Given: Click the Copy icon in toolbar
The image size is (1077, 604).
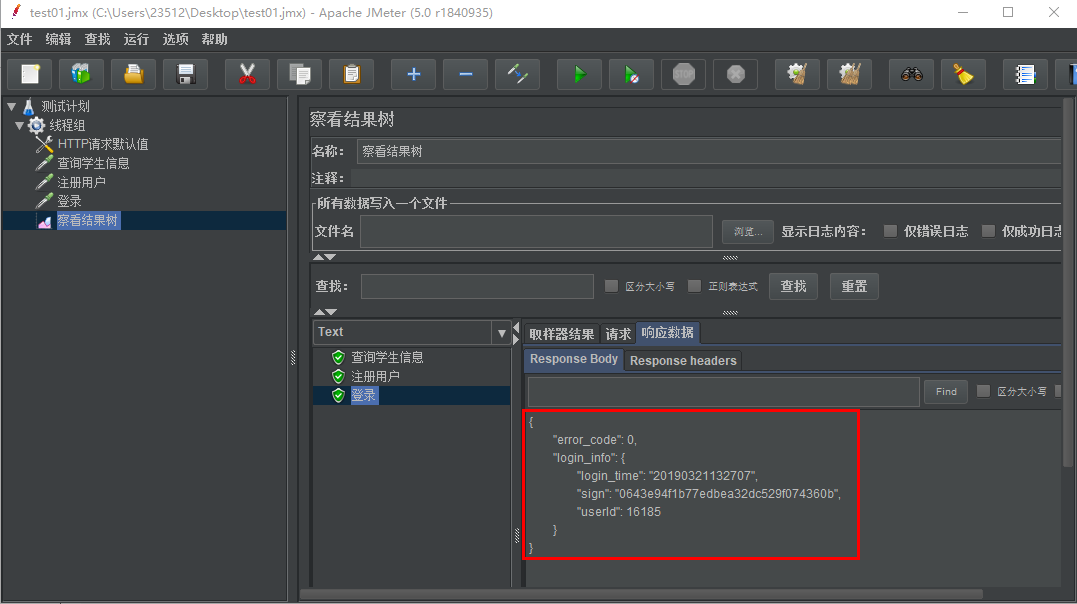Looking at the screenshot, I should tap(299, 74).
